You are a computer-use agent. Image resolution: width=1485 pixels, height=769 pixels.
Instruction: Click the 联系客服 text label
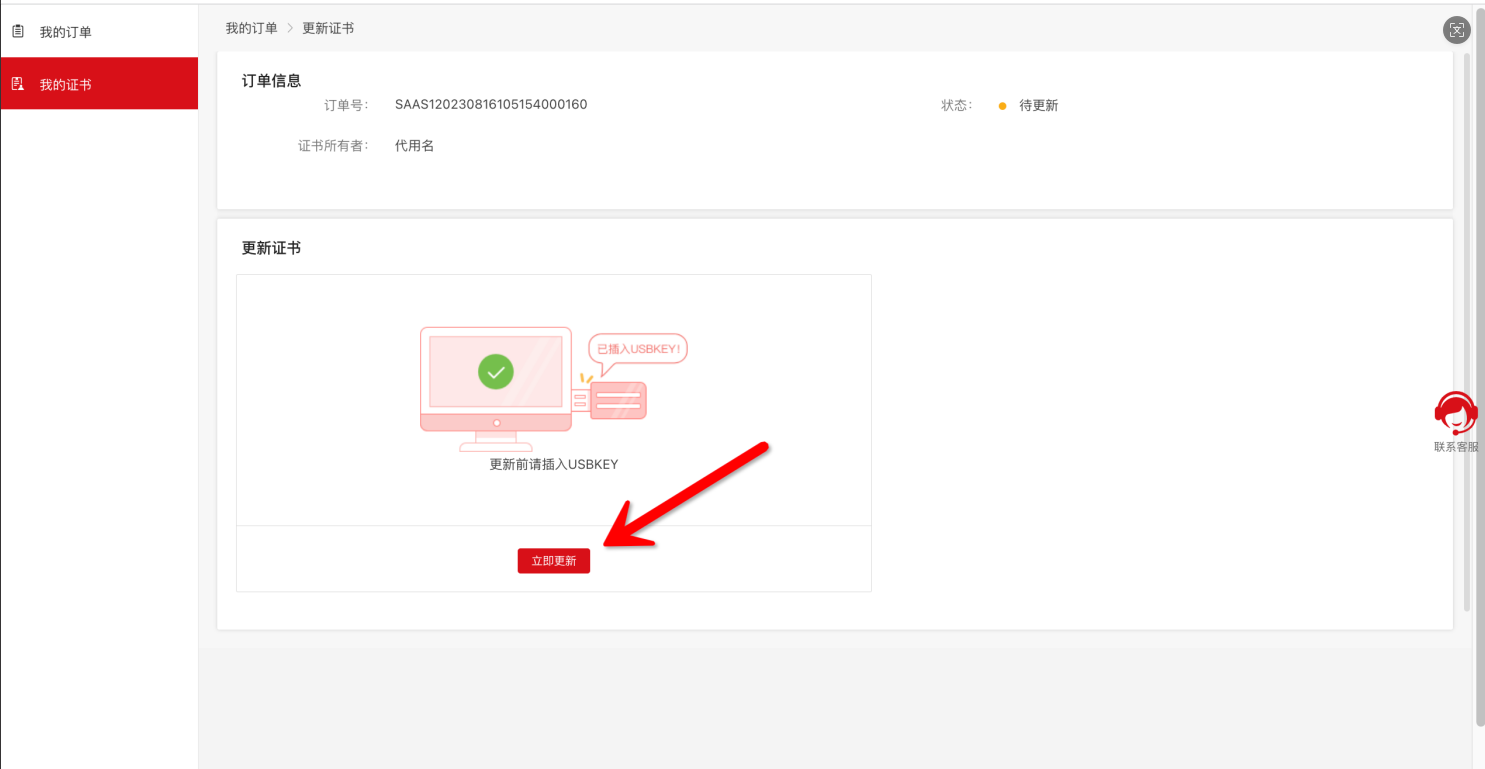1455,447
